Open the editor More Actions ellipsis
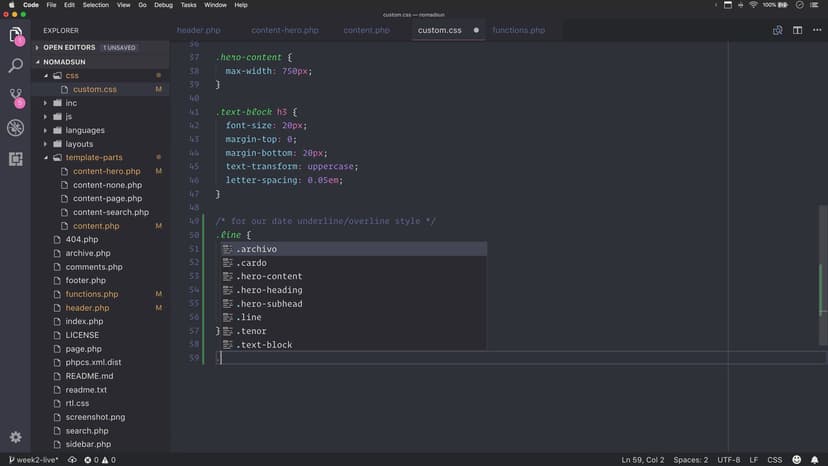This screenshot has height=466, width=828. coord(816,30)
